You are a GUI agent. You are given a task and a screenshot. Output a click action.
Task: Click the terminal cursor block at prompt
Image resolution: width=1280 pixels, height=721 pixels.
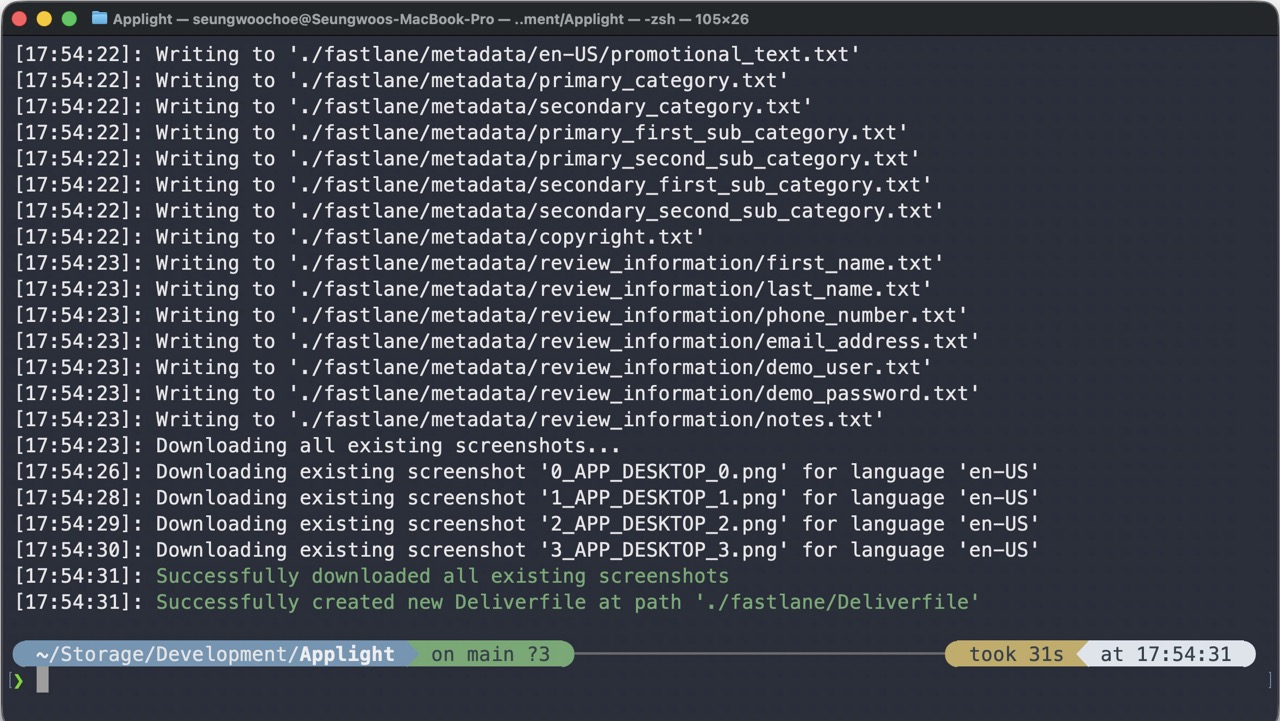pos(43,680)
